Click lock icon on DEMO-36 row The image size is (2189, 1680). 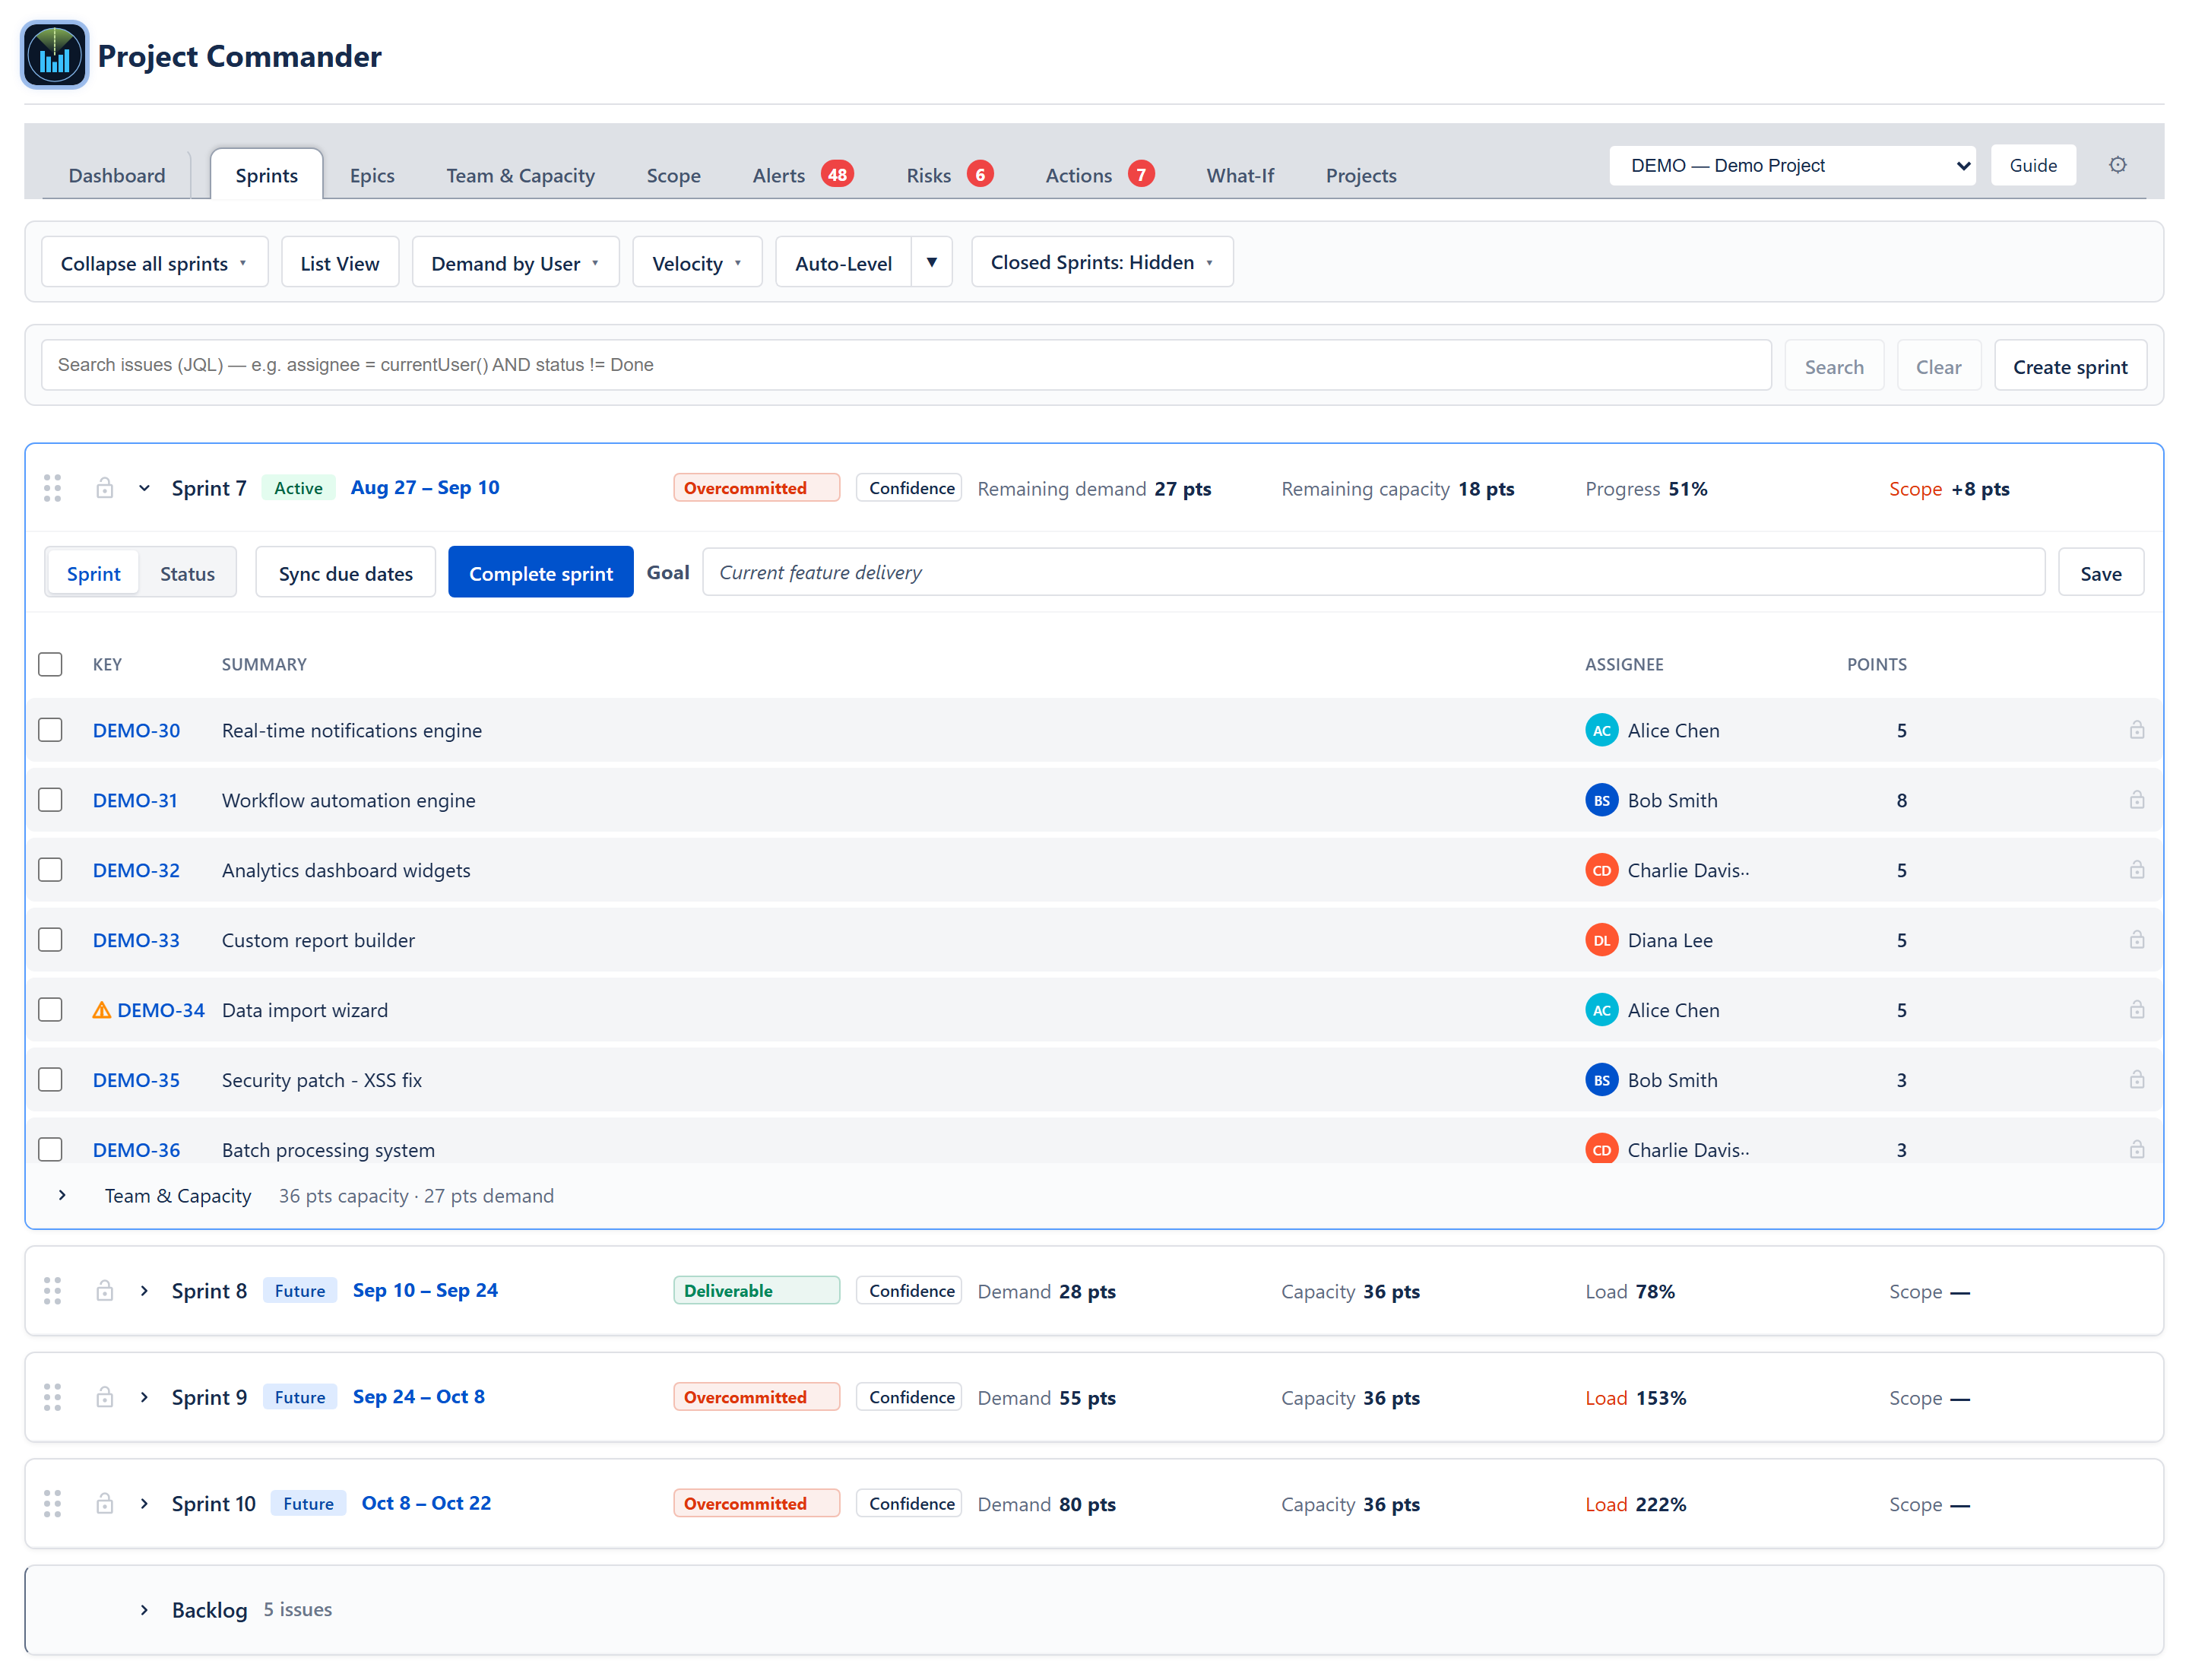point(2136,1150)
